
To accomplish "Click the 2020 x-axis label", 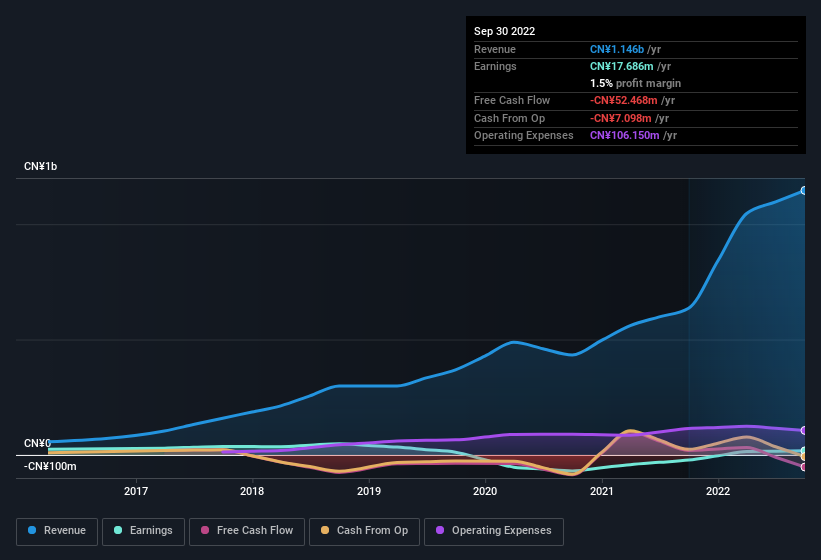I will pos(485,491).
